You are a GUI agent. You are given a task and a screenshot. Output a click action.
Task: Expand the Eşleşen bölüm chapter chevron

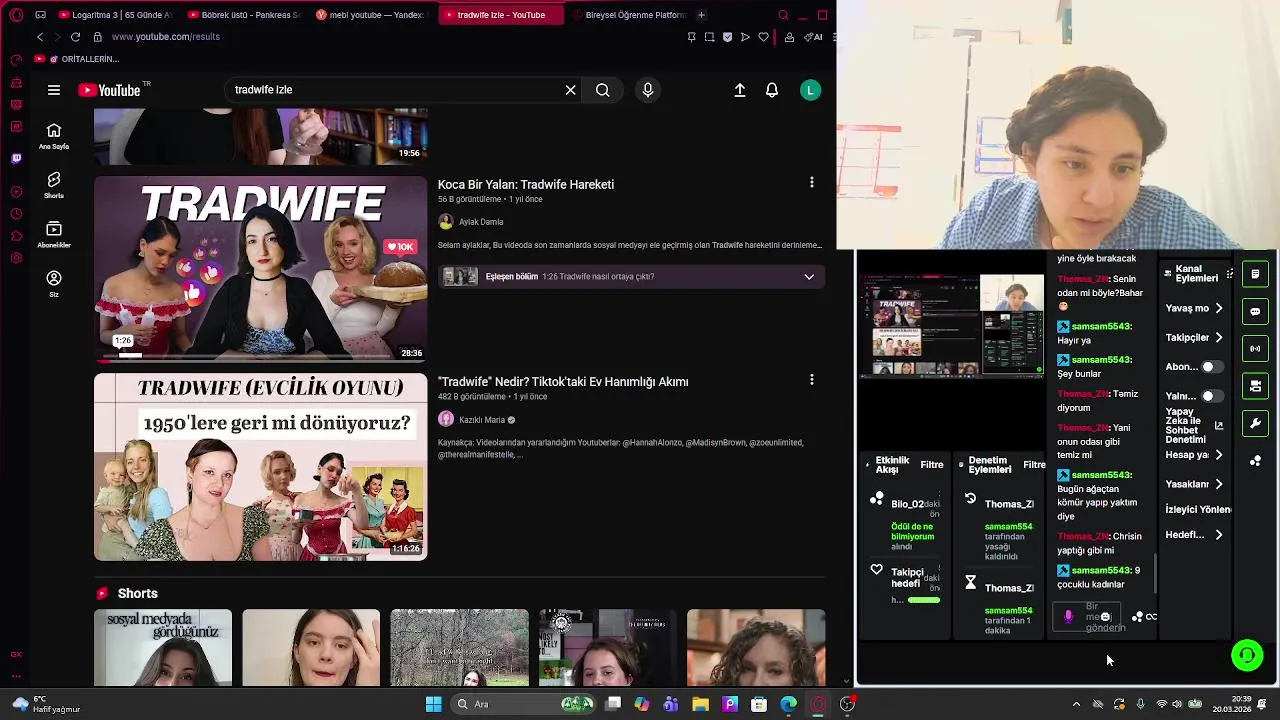point(809,277)
